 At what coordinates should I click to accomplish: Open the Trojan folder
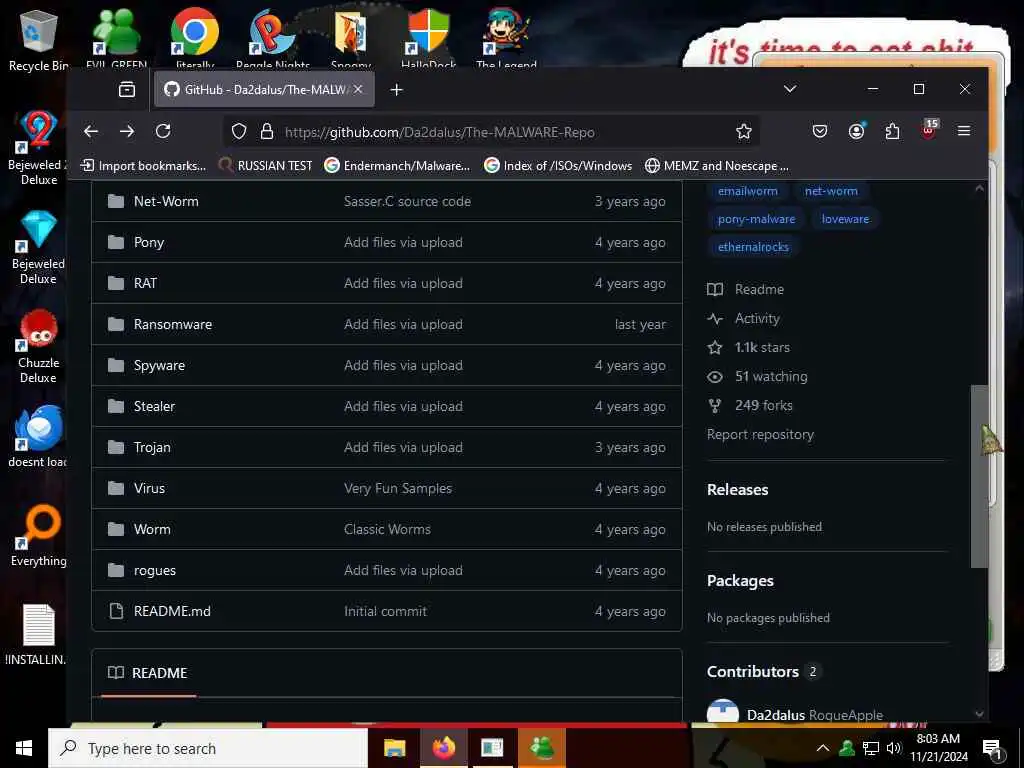[152, 447]
